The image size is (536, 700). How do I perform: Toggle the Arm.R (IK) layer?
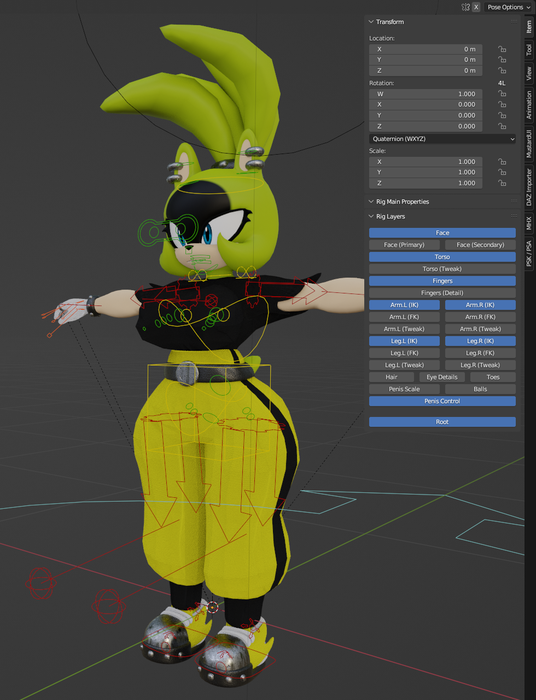point(480,305)
